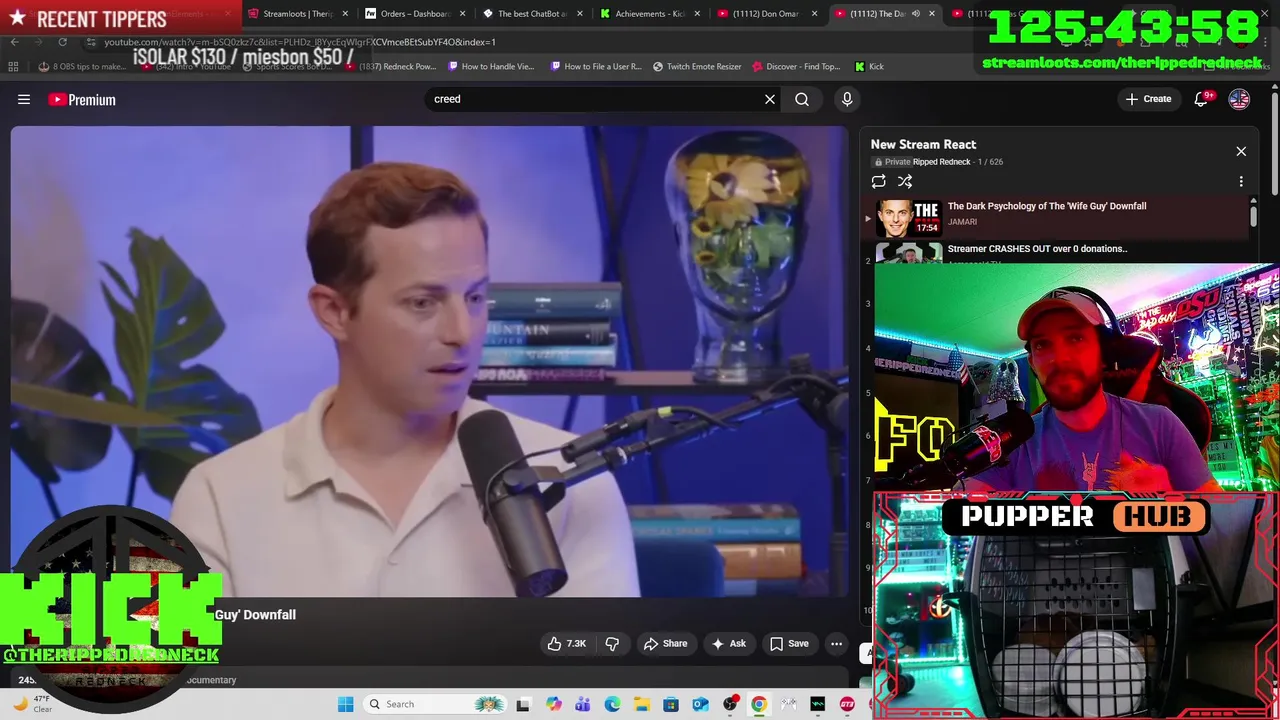The width and height of the screenshot is (1280, 720).
Task: Launch Copilot from the taskbar
Action: [x=553, y=704]
